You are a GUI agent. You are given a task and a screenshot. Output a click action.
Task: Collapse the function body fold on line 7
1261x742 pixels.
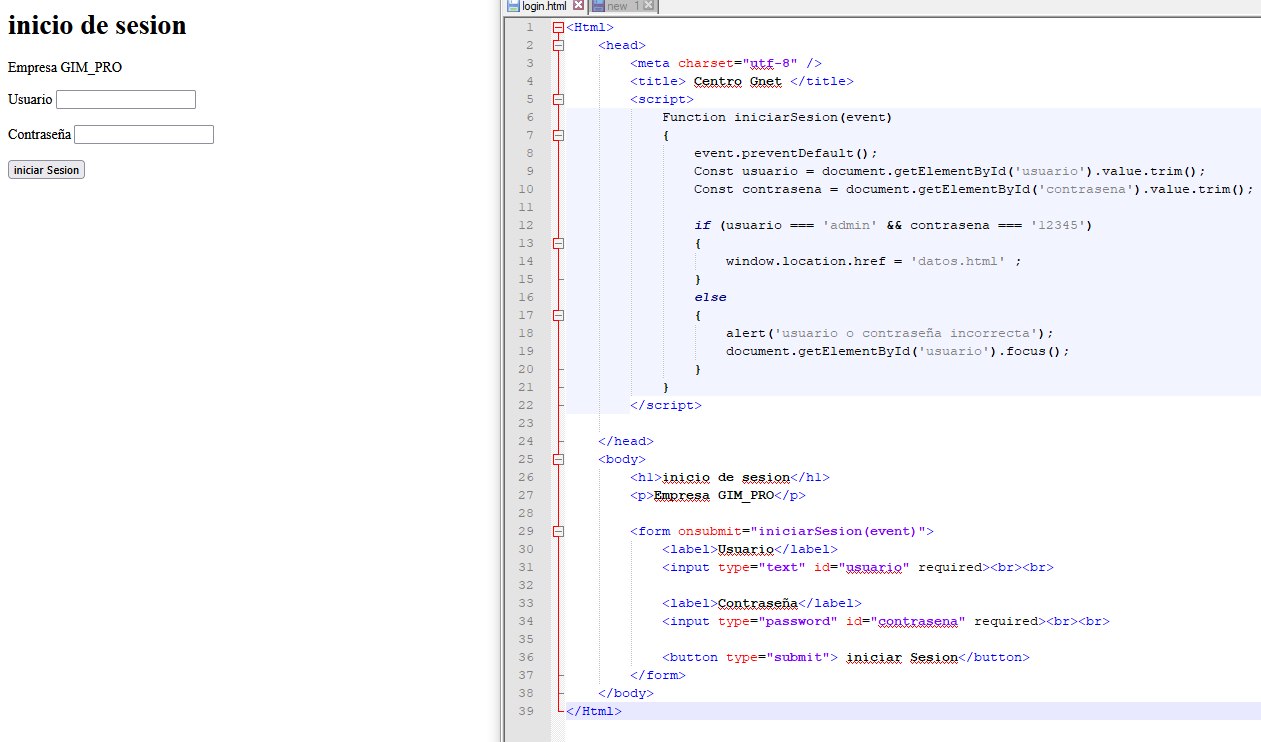point(558,136)
